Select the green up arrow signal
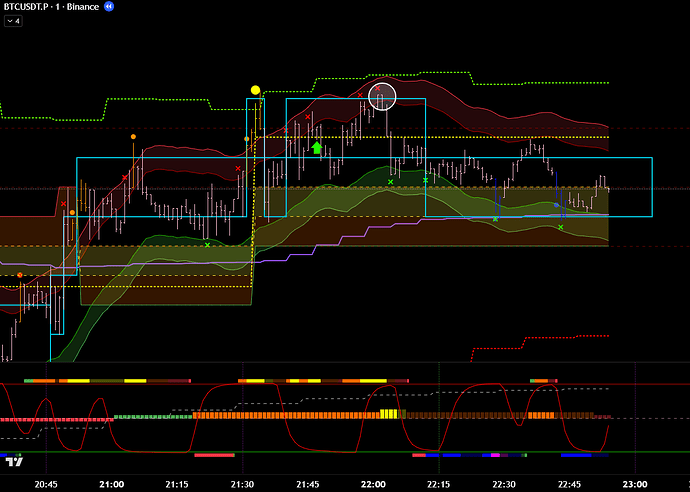Screen dimensions: 690x492 pos(316,148)
